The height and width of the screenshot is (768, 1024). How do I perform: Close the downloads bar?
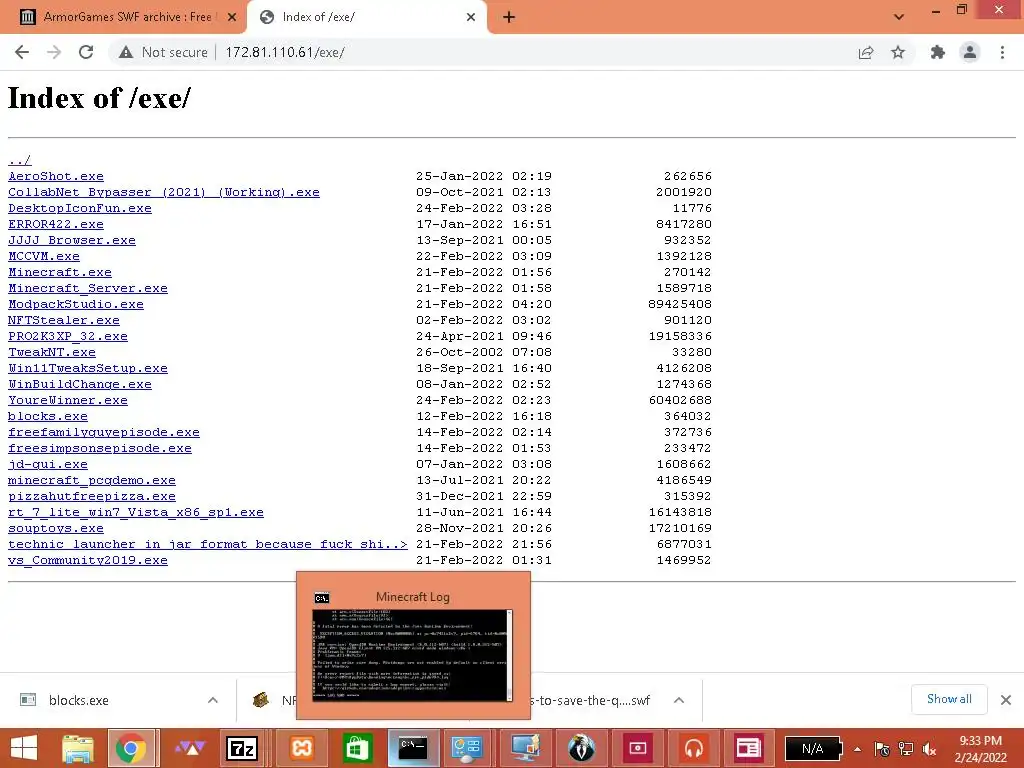point(1006,700)
